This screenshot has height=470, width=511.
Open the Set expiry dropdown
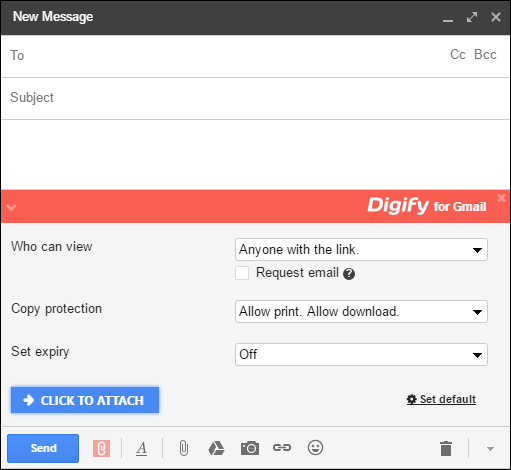point(361,354)
